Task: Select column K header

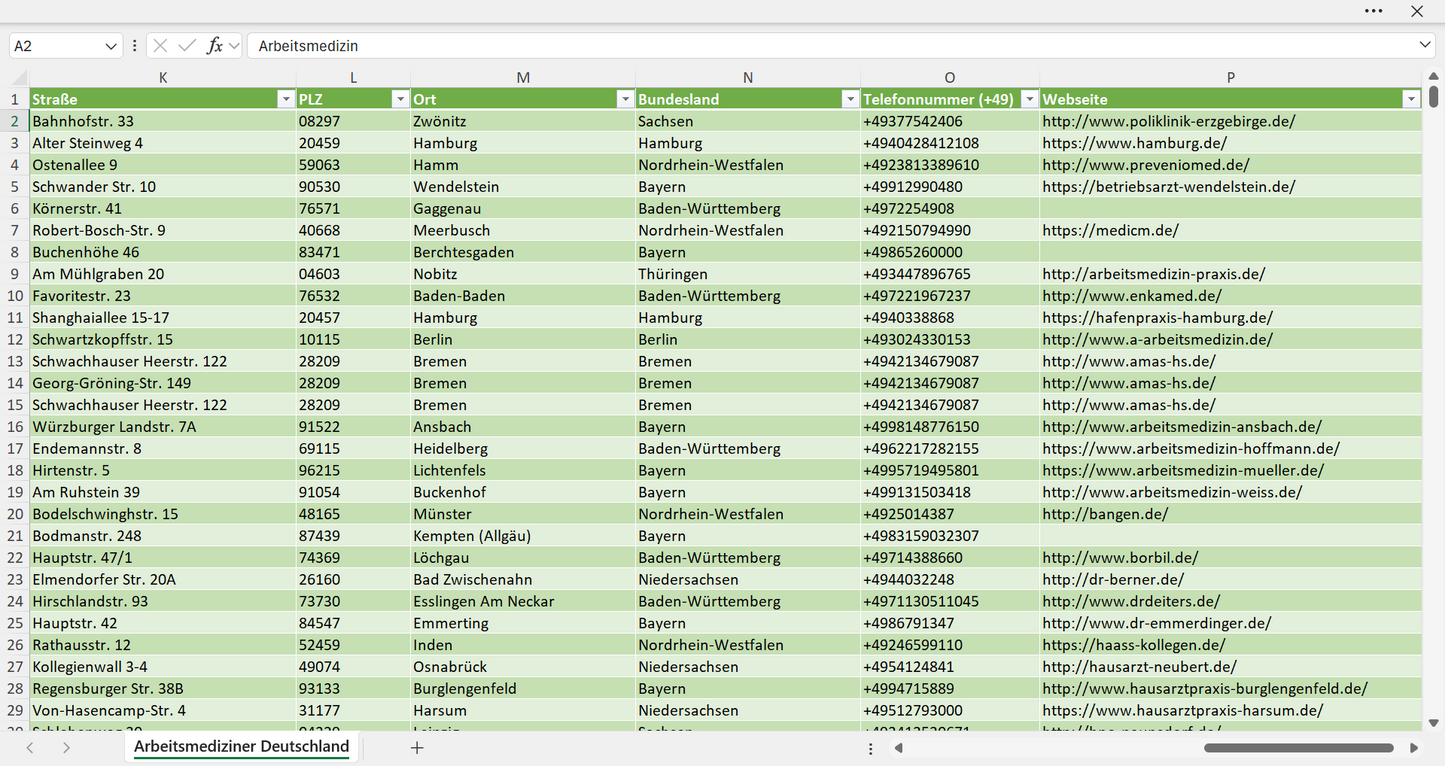Action: point(163,77)
